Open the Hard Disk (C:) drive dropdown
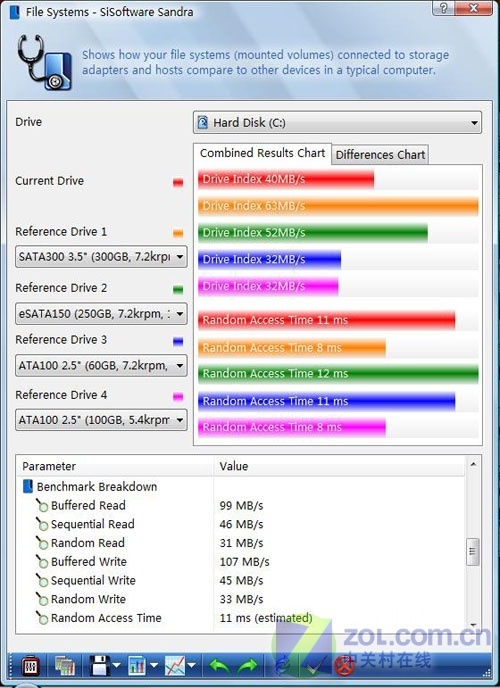The image size is (500, 688). (x=337, y=122)
